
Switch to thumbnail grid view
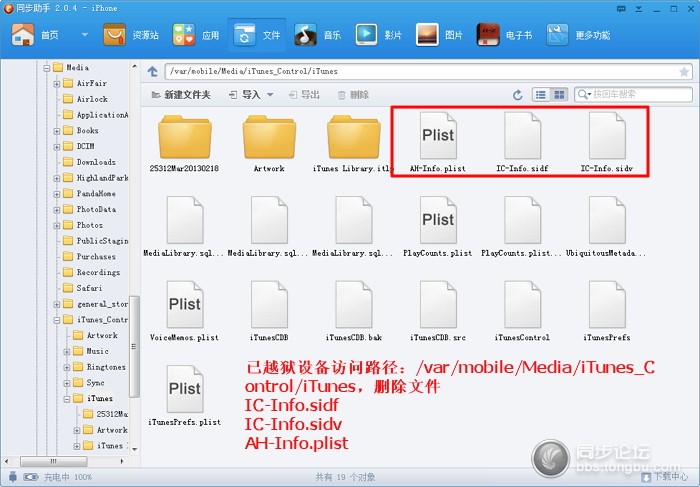pos(559,95)
